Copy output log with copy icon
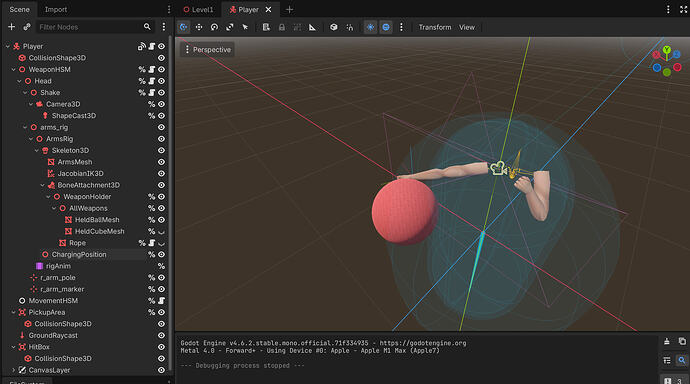 coord(682,341)
